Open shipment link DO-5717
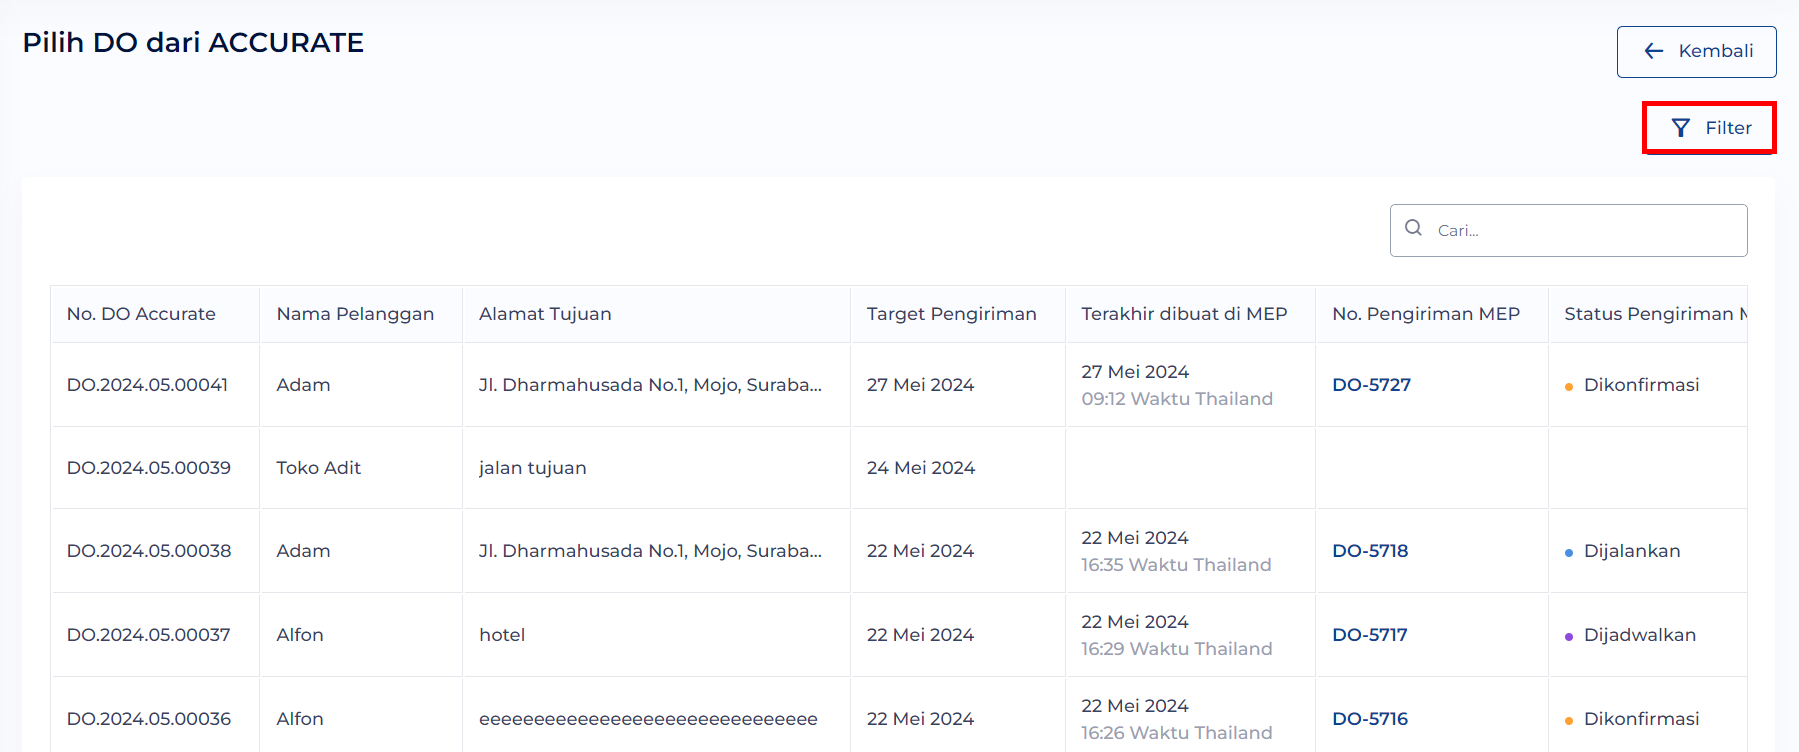The height and width of the screenshot is (752, 1799). point(1369,635)
